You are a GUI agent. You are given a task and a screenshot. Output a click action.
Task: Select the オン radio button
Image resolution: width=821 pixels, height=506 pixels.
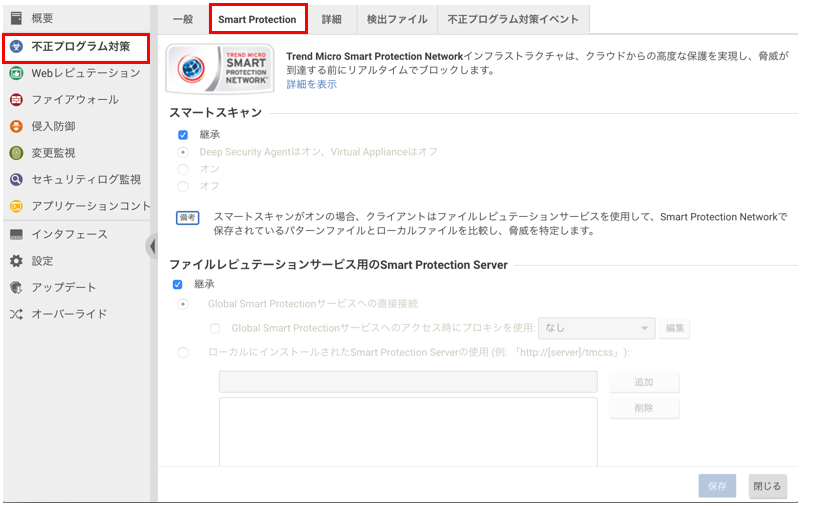tap(183, 169)
